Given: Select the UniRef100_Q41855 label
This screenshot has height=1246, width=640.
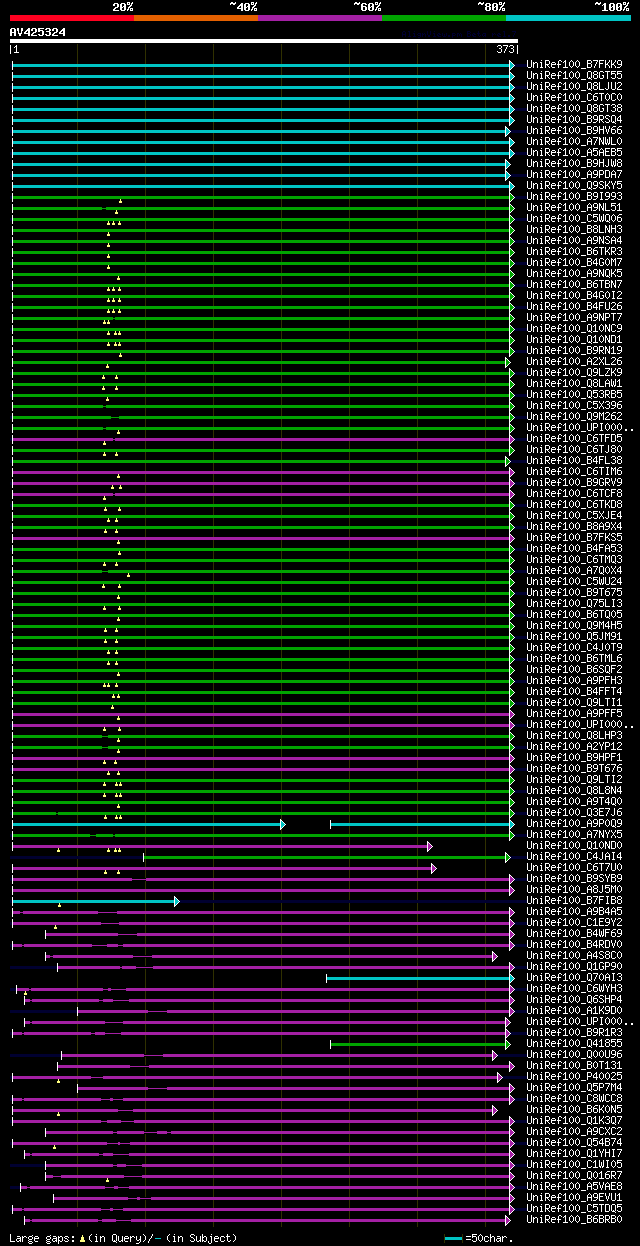Looking at the screenshot, I should pos(574,1044).
